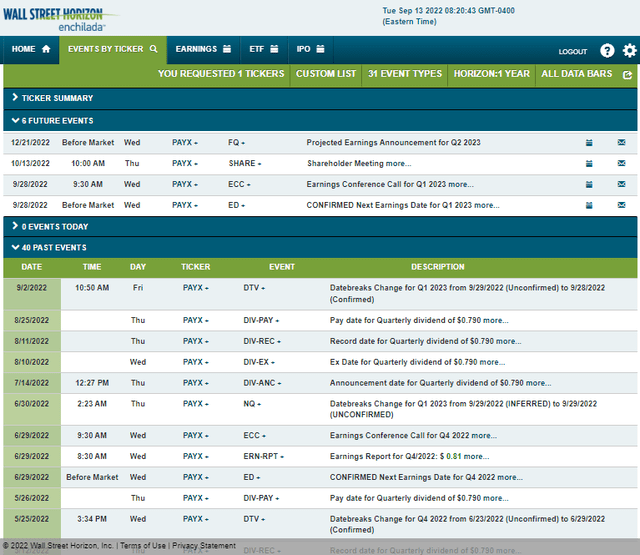Image resolution: width=640 pixels, height=555 pixels.
Task: Open NQ dropdown in 6/30/2022 row
Action: tap(252, 404)
